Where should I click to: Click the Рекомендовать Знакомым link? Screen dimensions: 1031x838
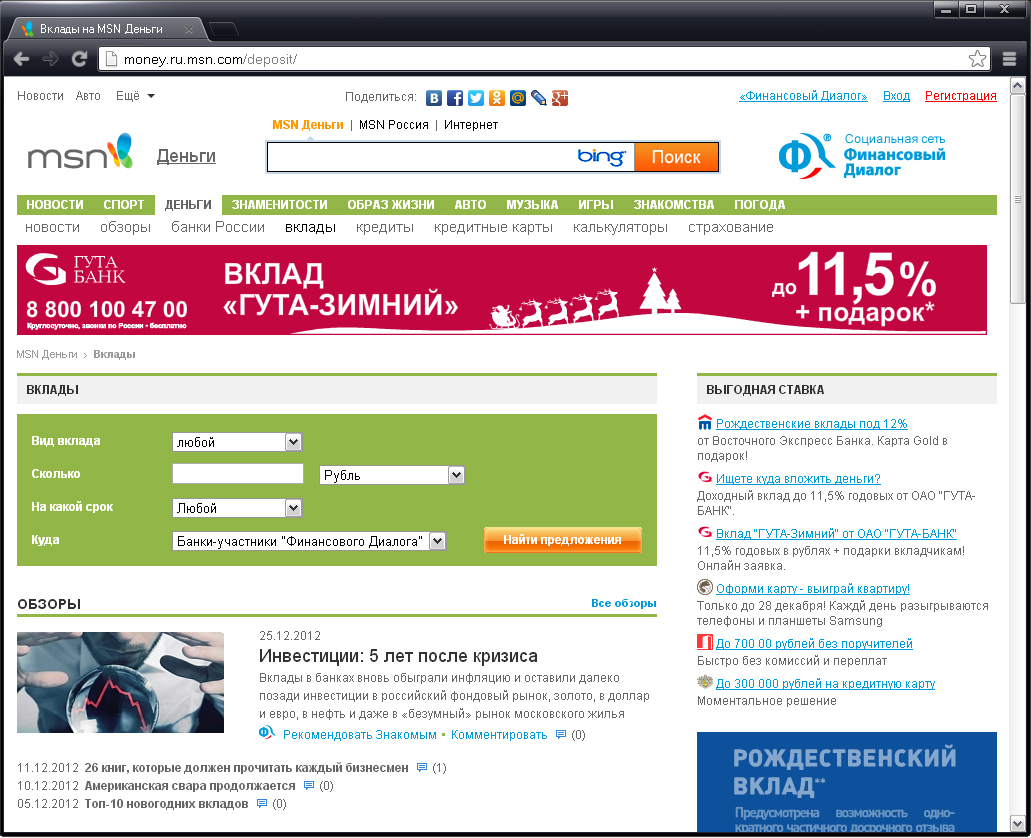360,735
